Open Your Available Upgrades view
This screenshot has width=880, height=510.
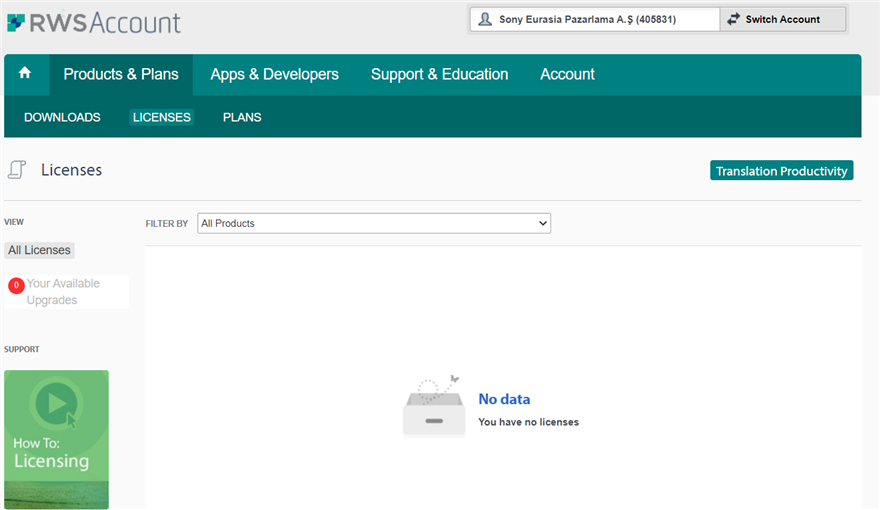point(66,292)
